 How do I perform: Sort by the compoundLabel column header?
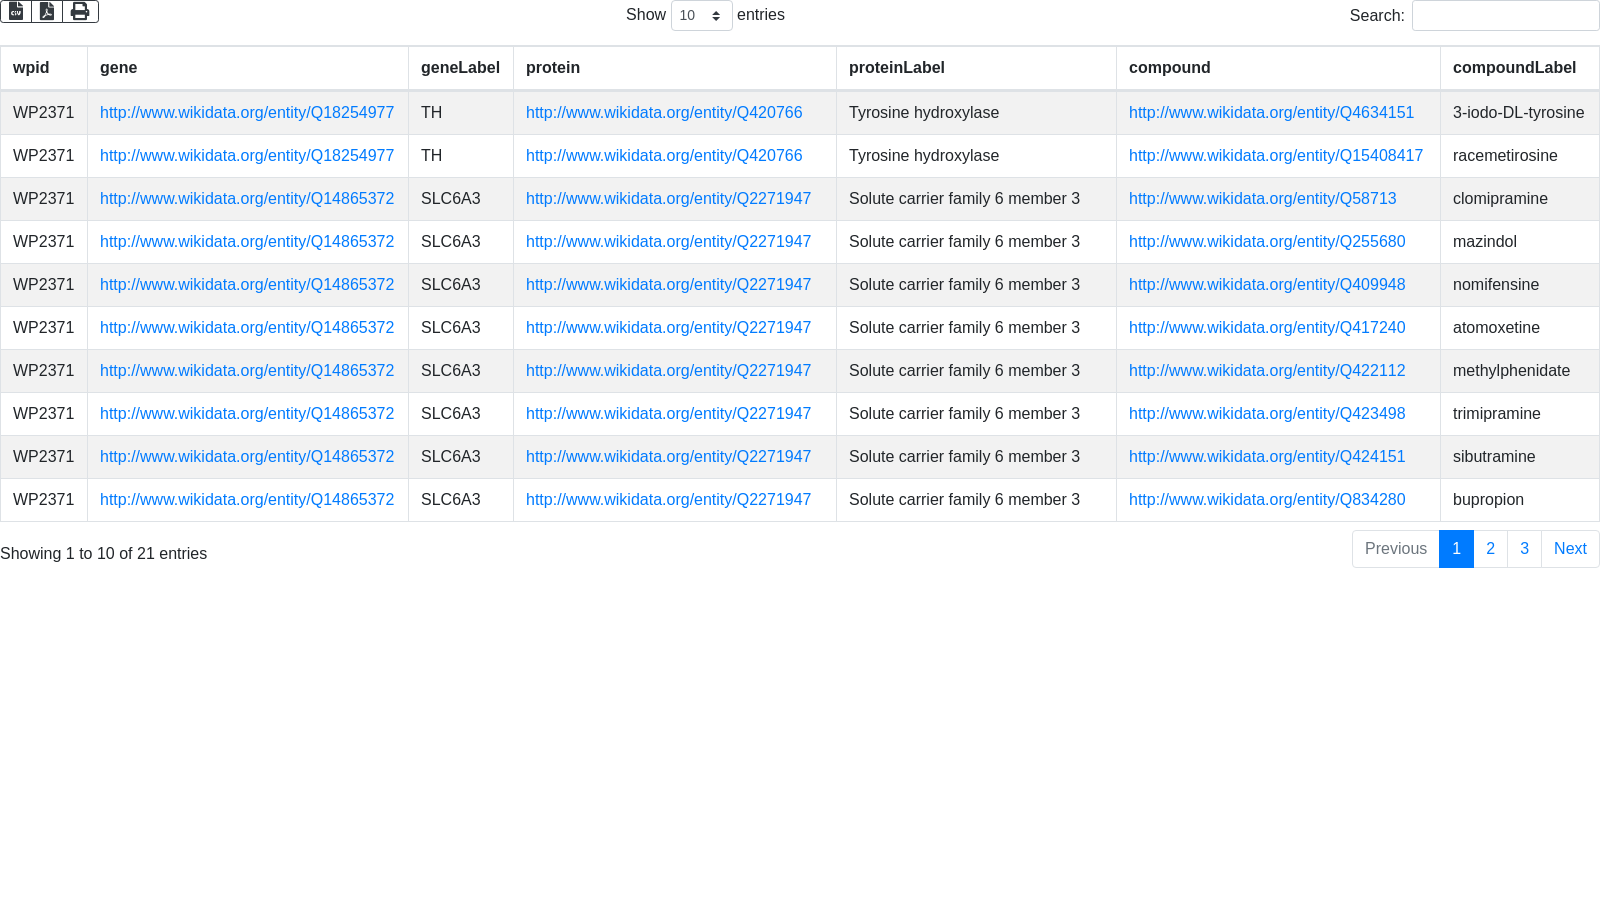click(x=1514, y=68)
